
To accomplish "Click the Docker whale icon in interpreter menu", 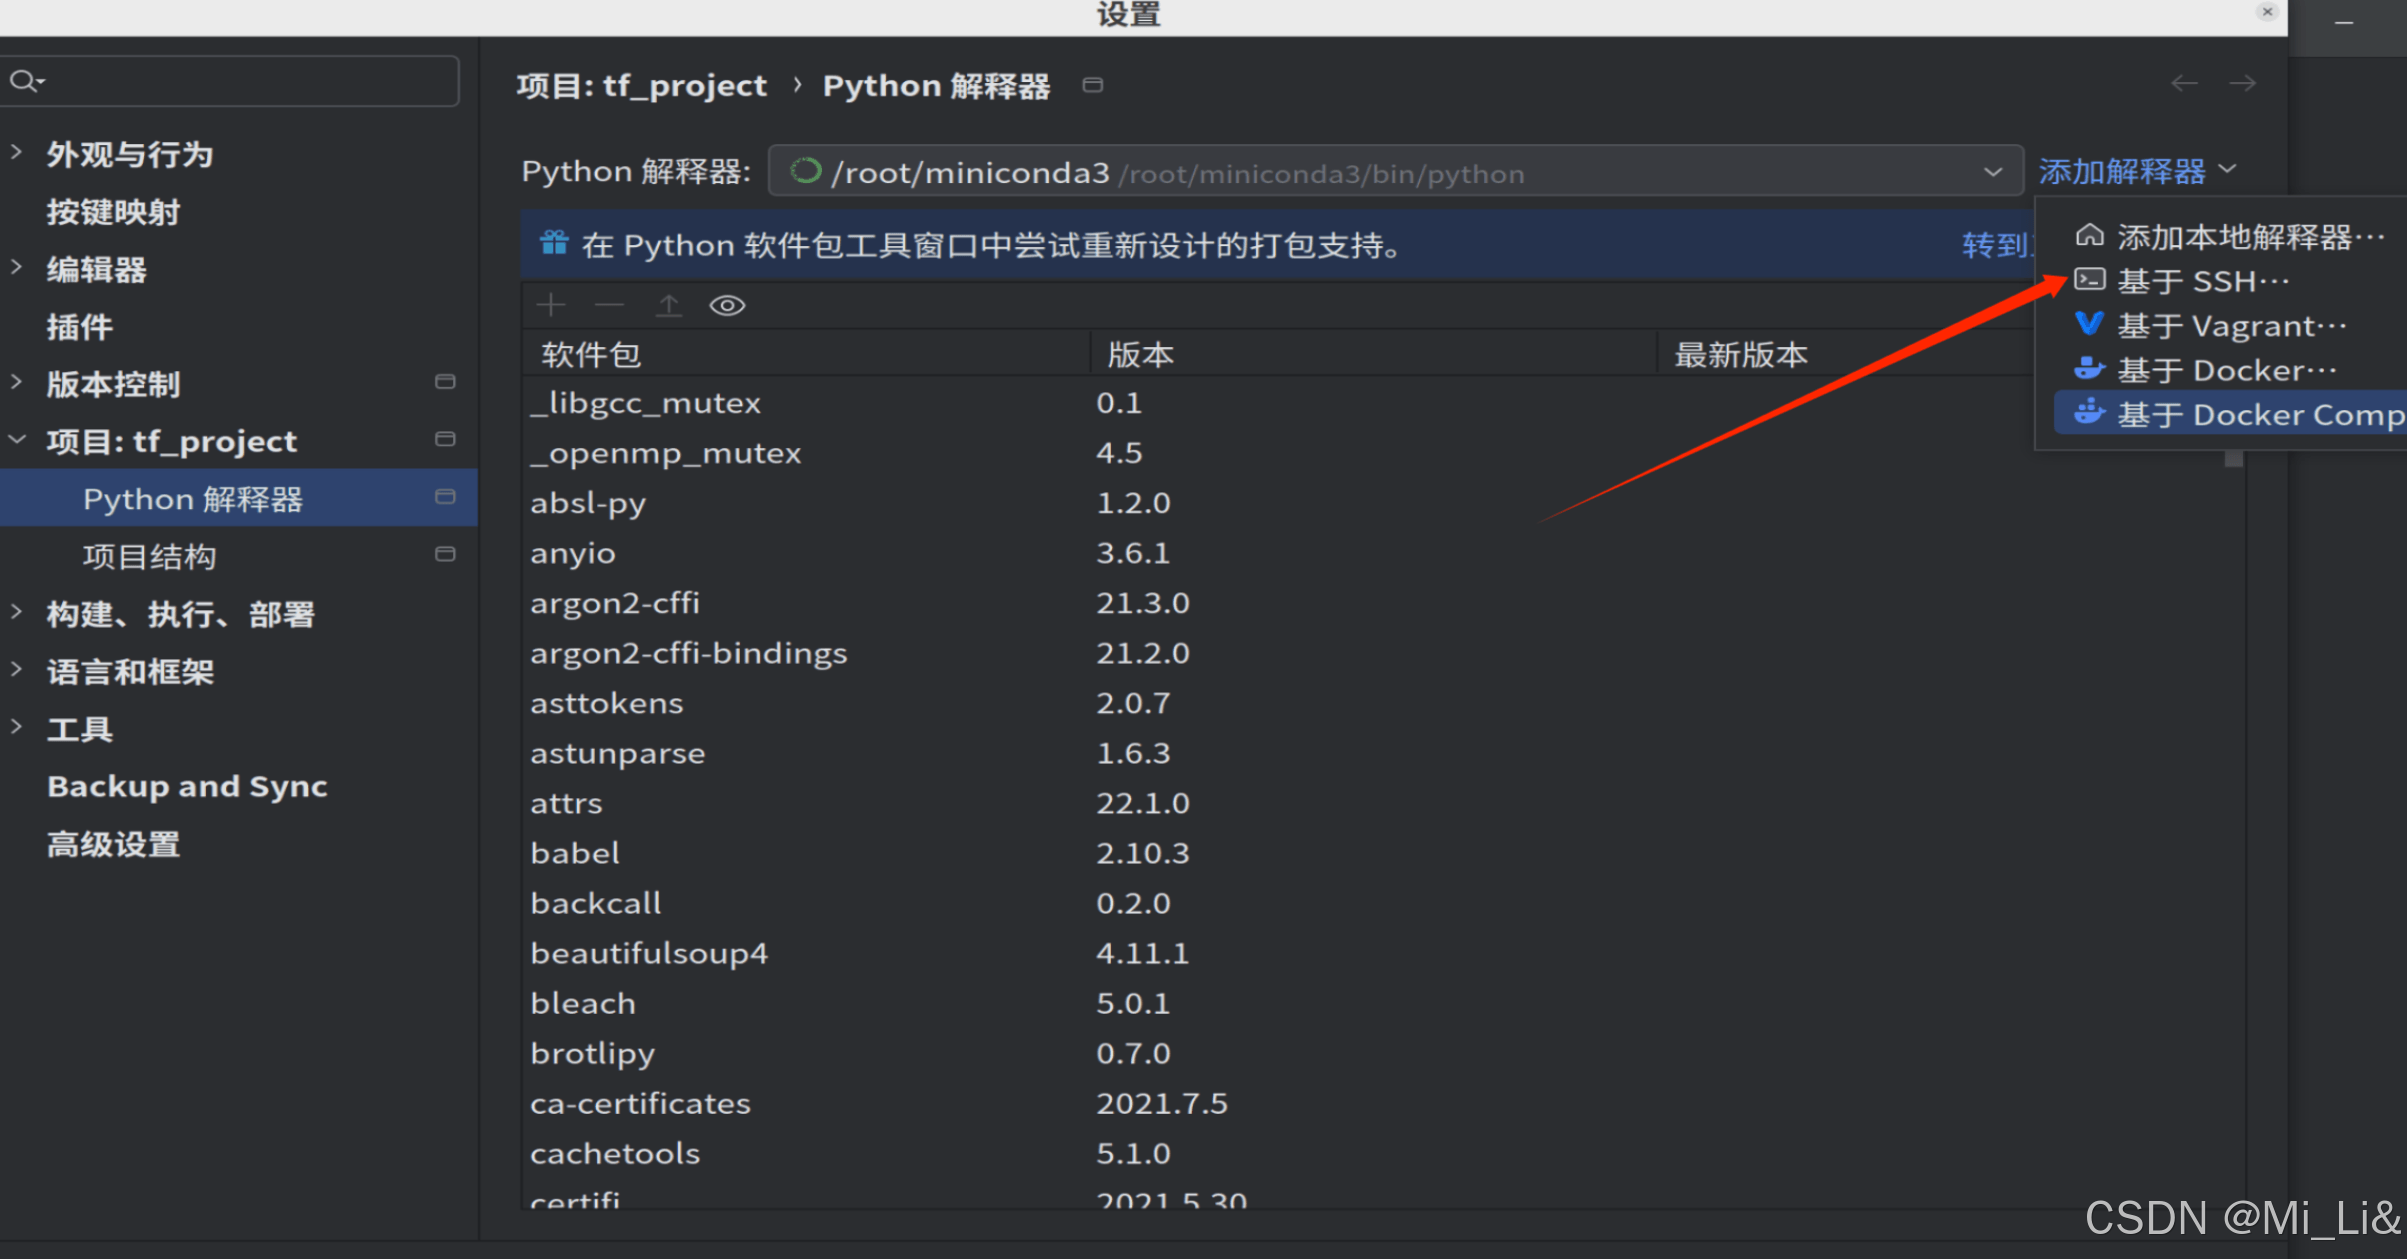I will (x=2089, y=369).
